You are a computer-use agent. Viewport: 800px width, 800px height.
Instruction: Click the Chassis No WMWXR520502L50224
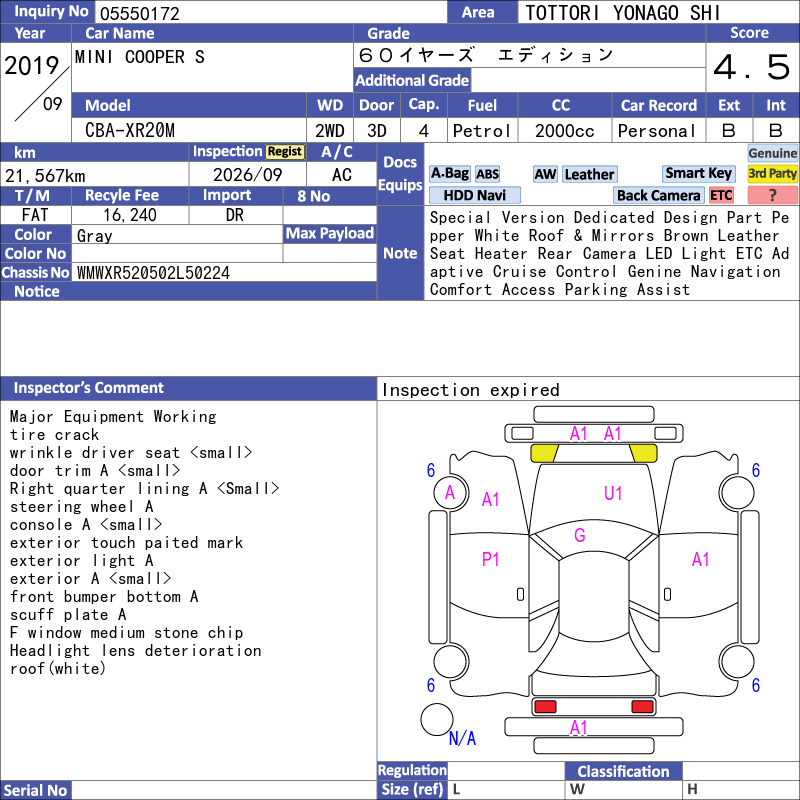(x=153, y=272)
